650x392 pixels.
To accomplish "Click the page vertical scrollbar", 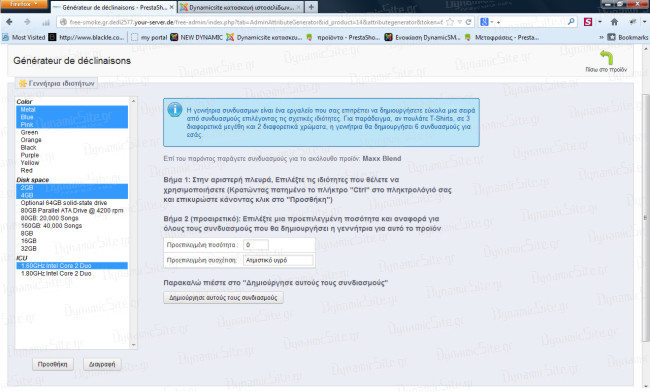I will (646, 217).
